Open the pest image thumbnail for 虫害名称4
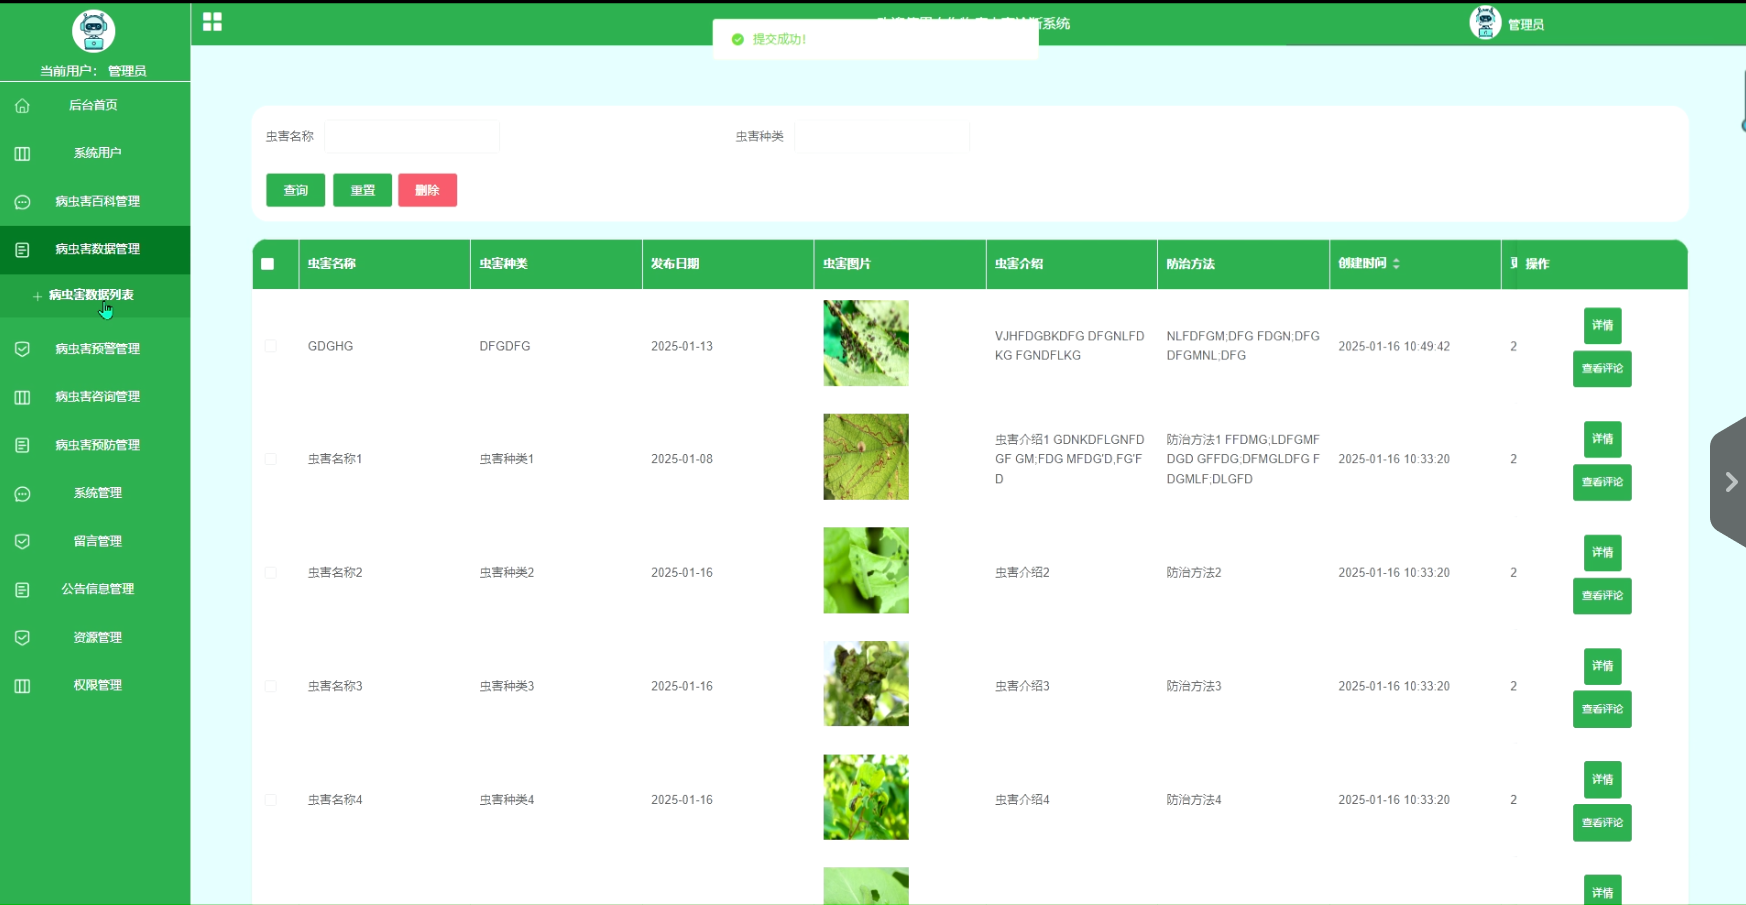Image resolution: width=1746 pixels, height=905 pixels. pyautogui.click(x=866, y=797)
